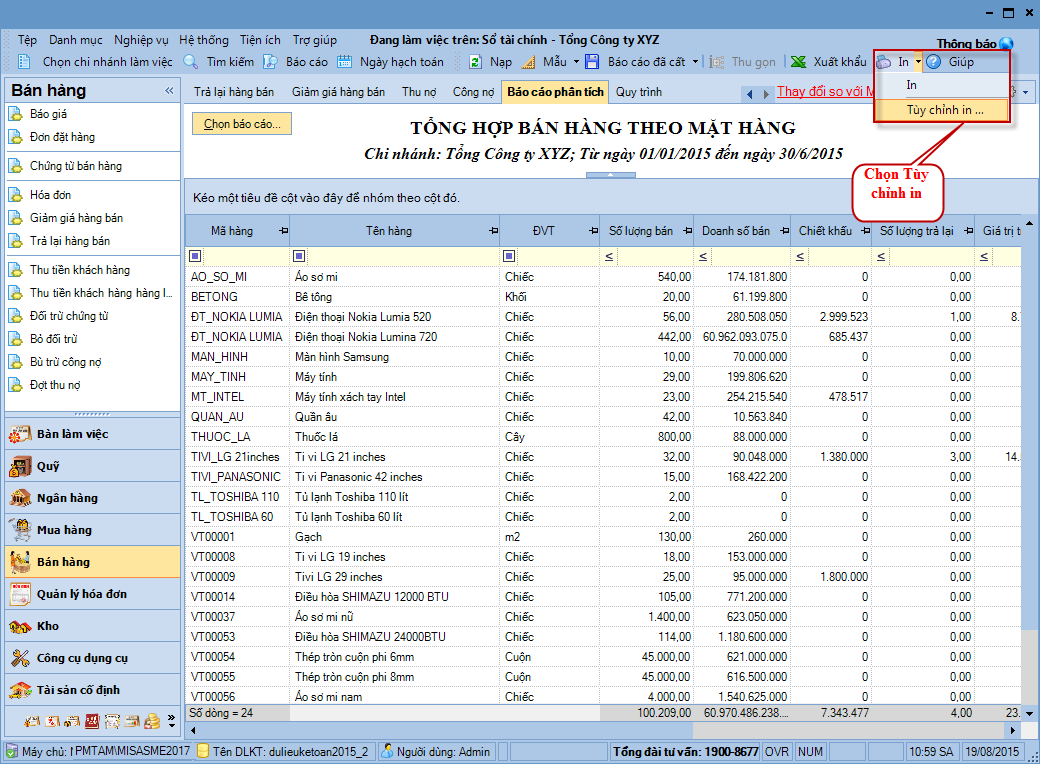Expand the Mẫu dropdown arrow
Image resolution: width=1040 pixels, height=764 pixels.
click(576, 62)
